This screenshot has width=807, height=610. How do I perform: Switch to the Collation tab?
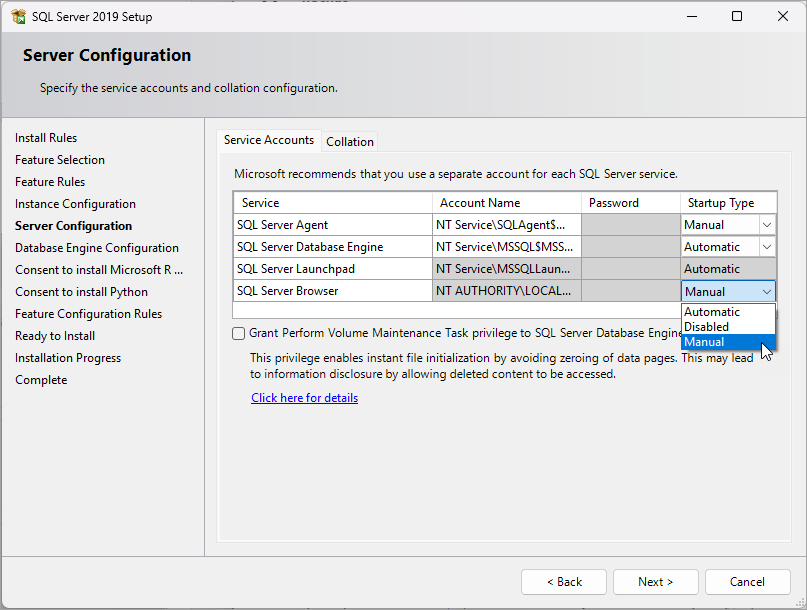click(x=350, y=142)
